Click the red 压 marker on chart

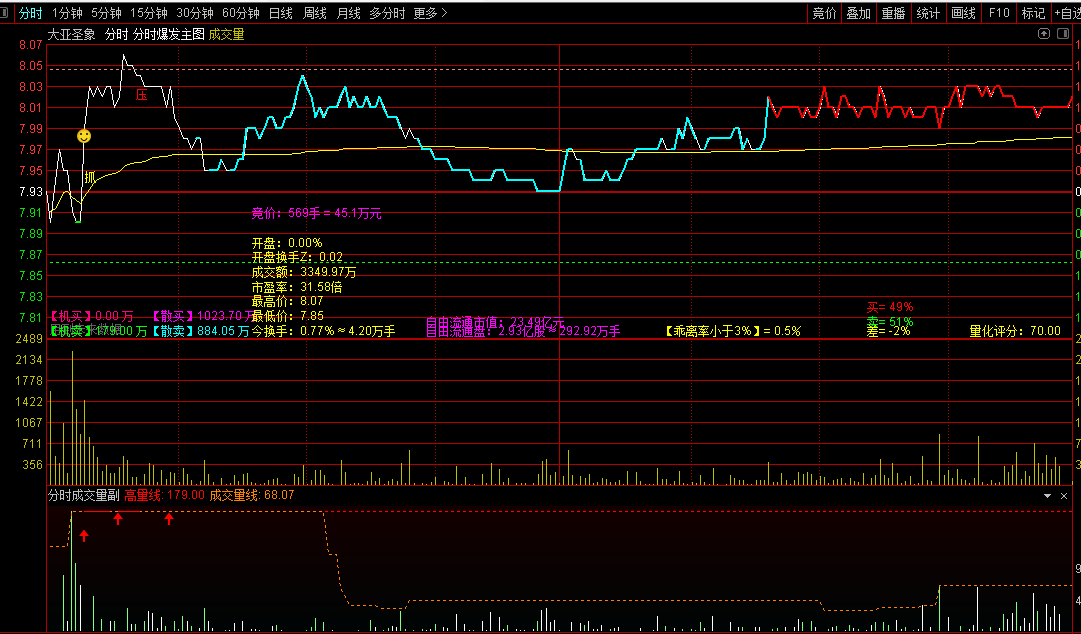coord(141,95)
